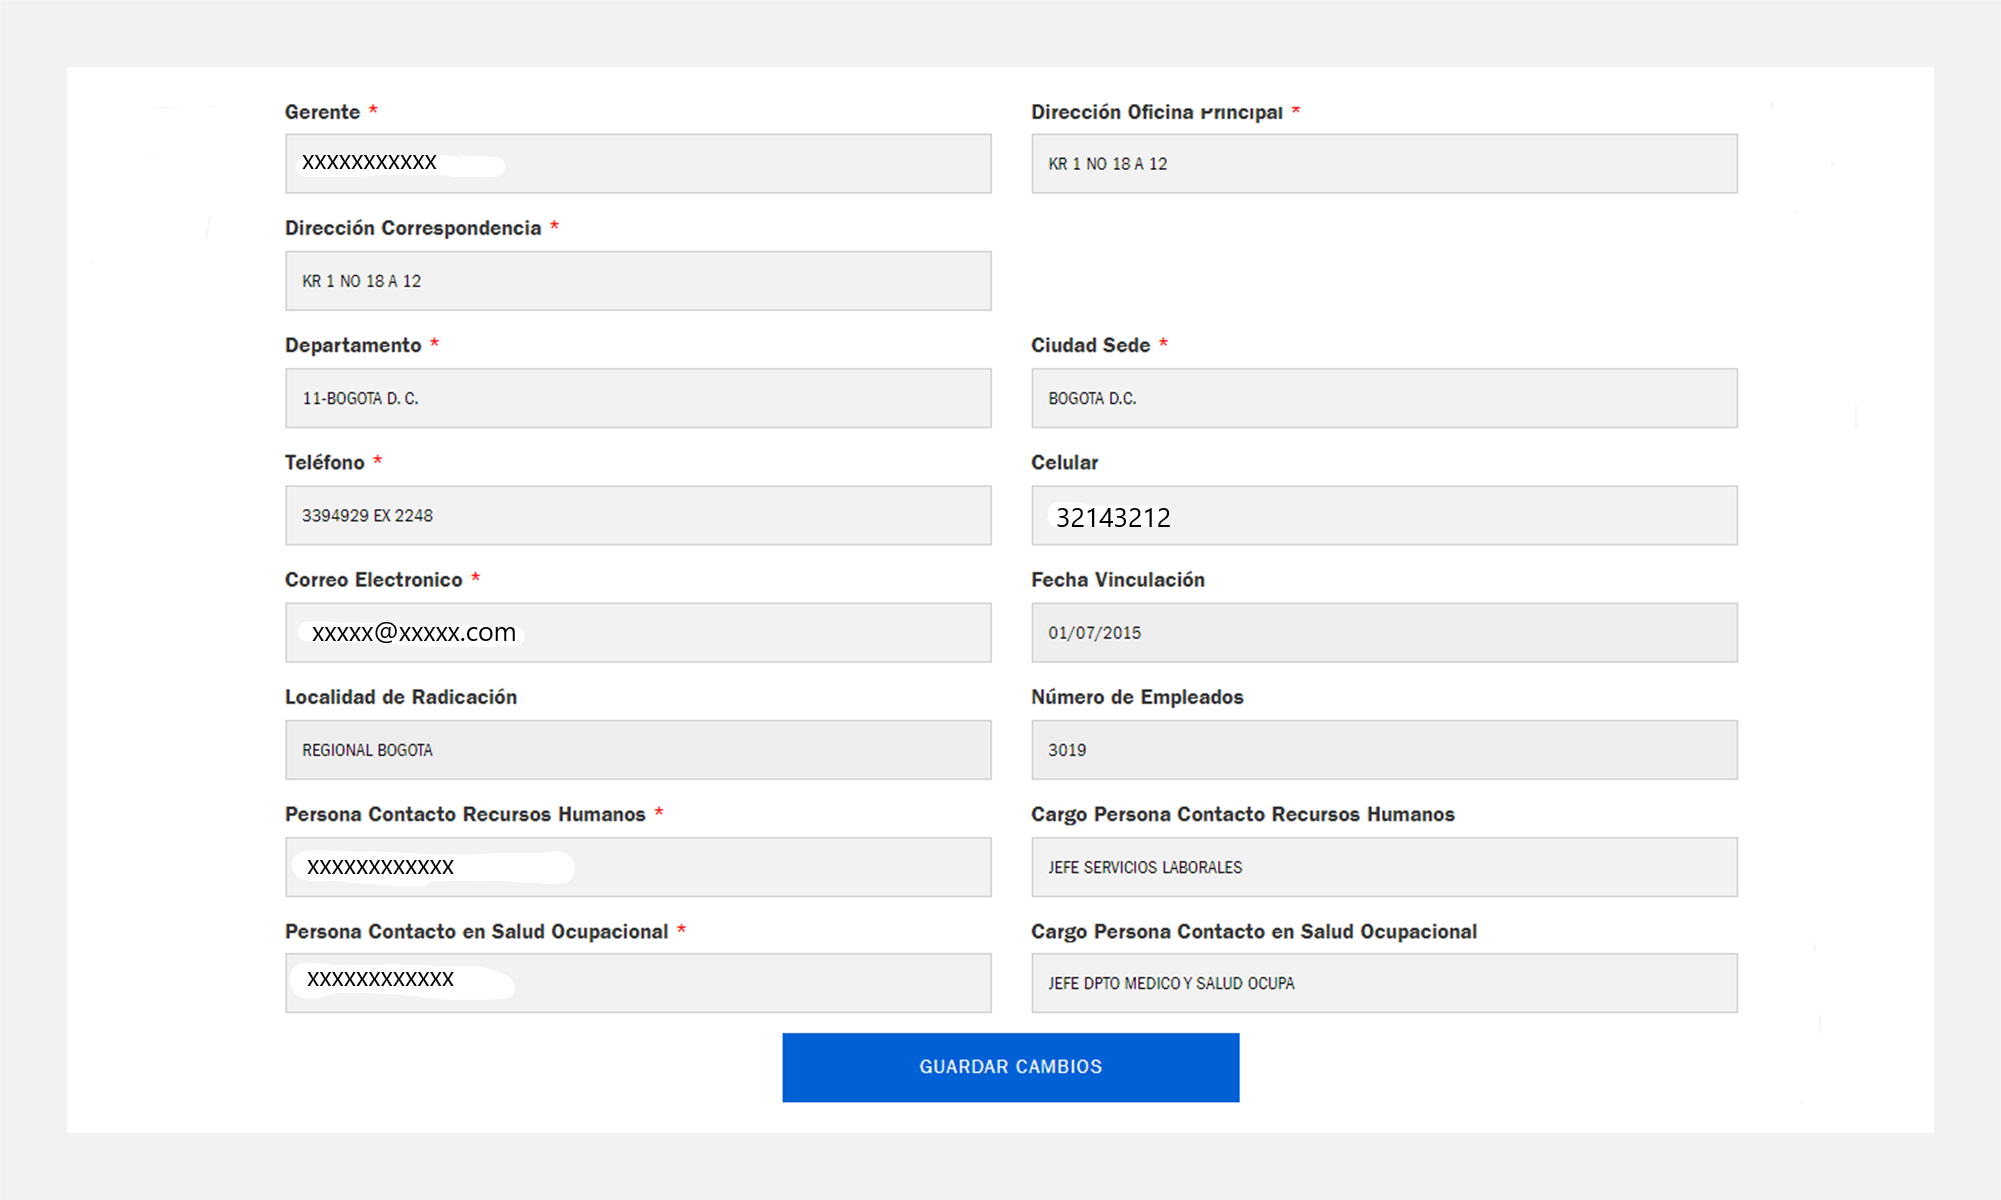2001x1200 pixels.
Task: Open the Ciudad Sede field showing BOGOTA D.C.
Action: pos(1384,398)
